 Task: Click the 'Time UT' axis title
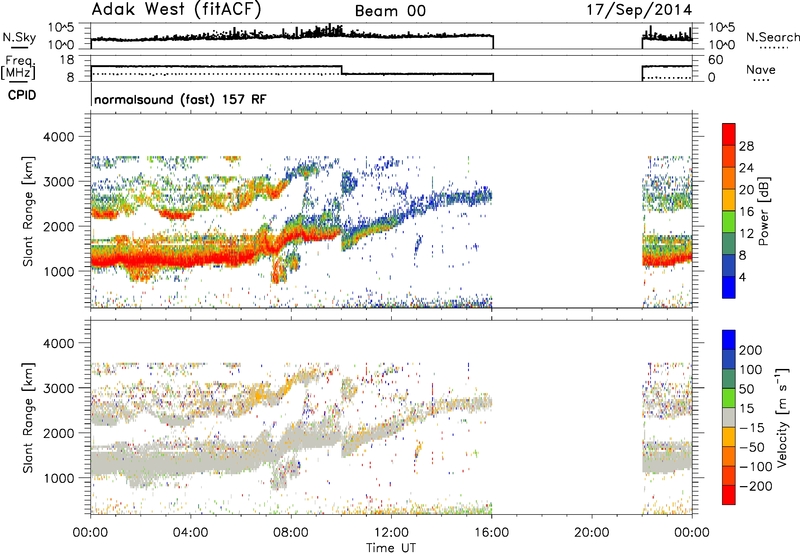click(x=391, y=548)
